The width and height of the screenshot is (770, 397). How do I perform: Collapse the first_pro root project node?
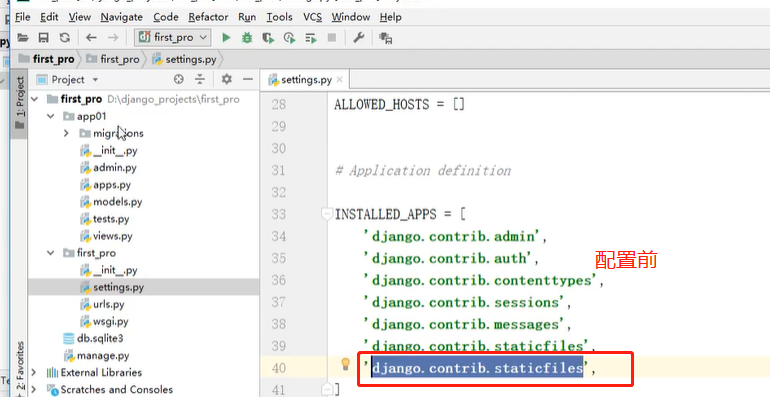coord(34,99)
